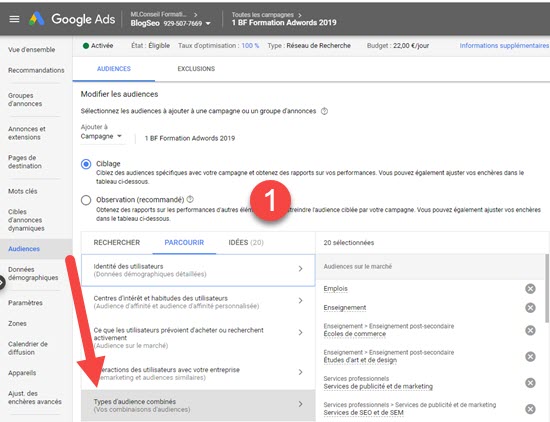Remove the Emplois audience
Screen dimensions: 550x422
[530, 289]
